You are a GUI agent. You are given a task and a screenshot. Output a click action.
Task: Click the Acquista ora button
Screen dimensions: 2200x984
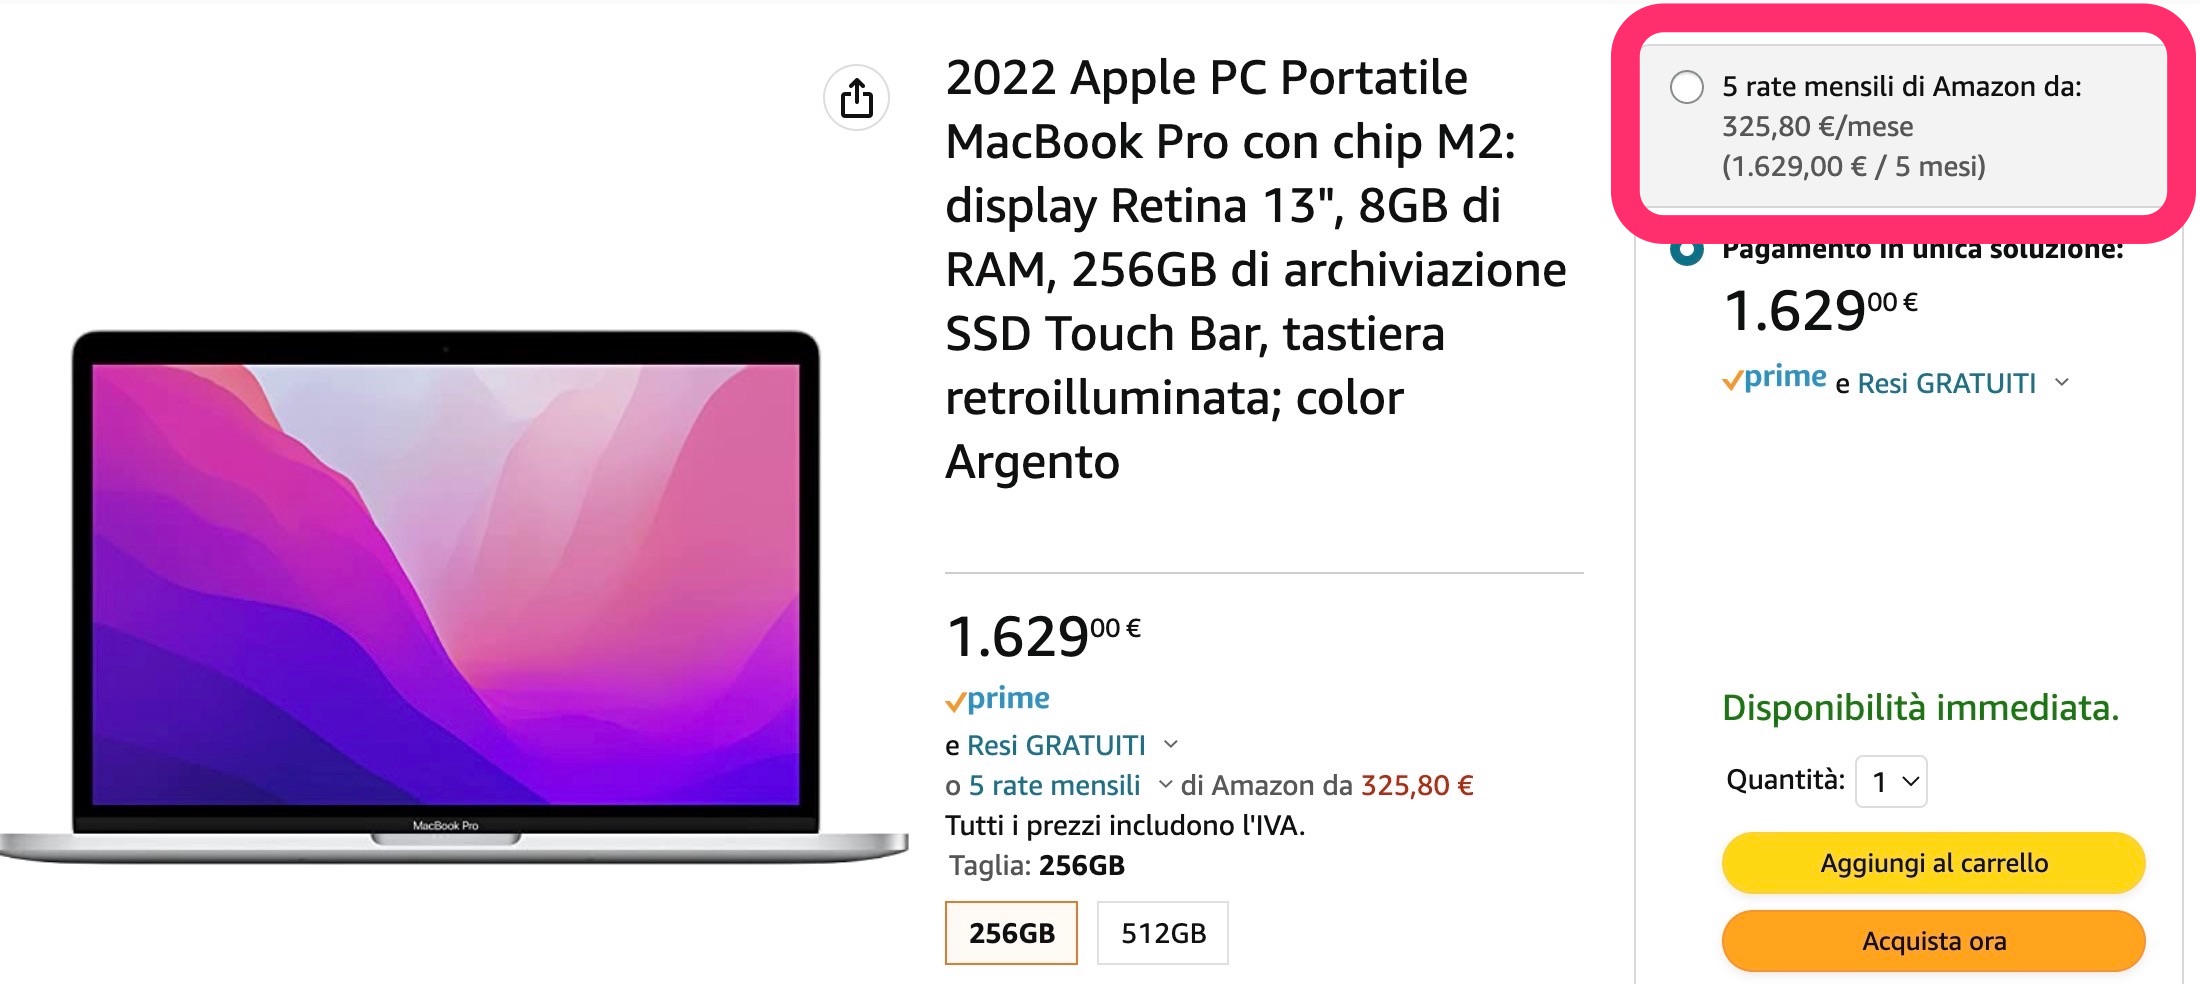tap(1933, 941)
